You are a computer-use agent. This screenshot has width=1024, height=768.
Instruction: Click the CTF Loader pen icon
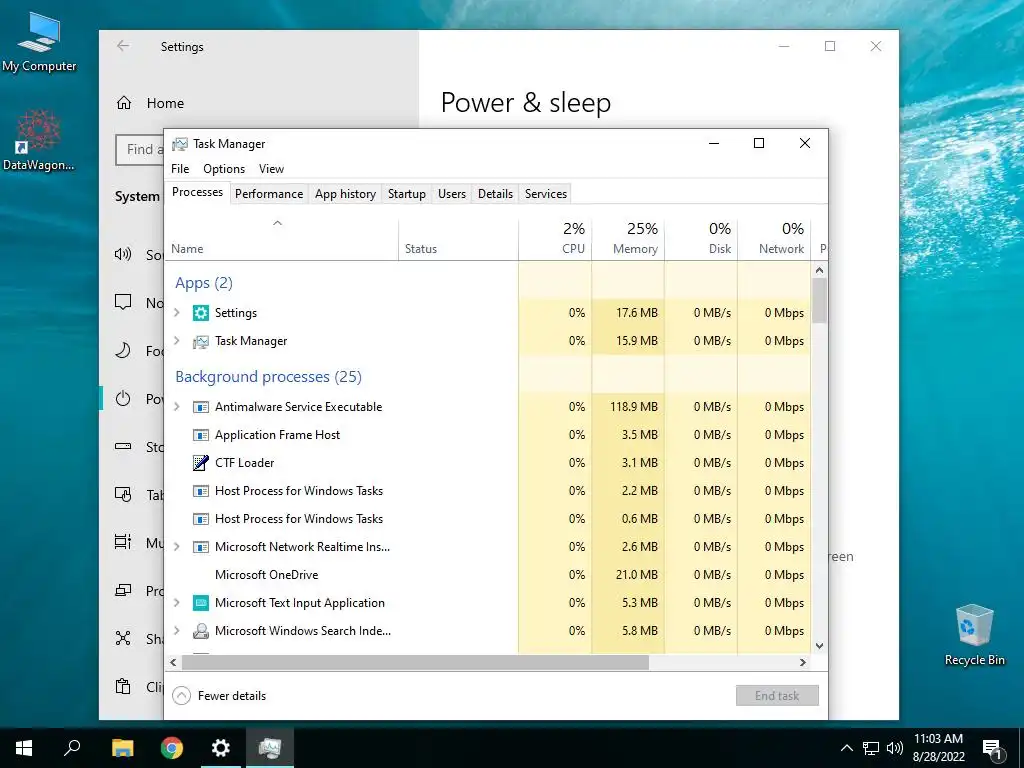pyautogui.click(x=200, y=463)
